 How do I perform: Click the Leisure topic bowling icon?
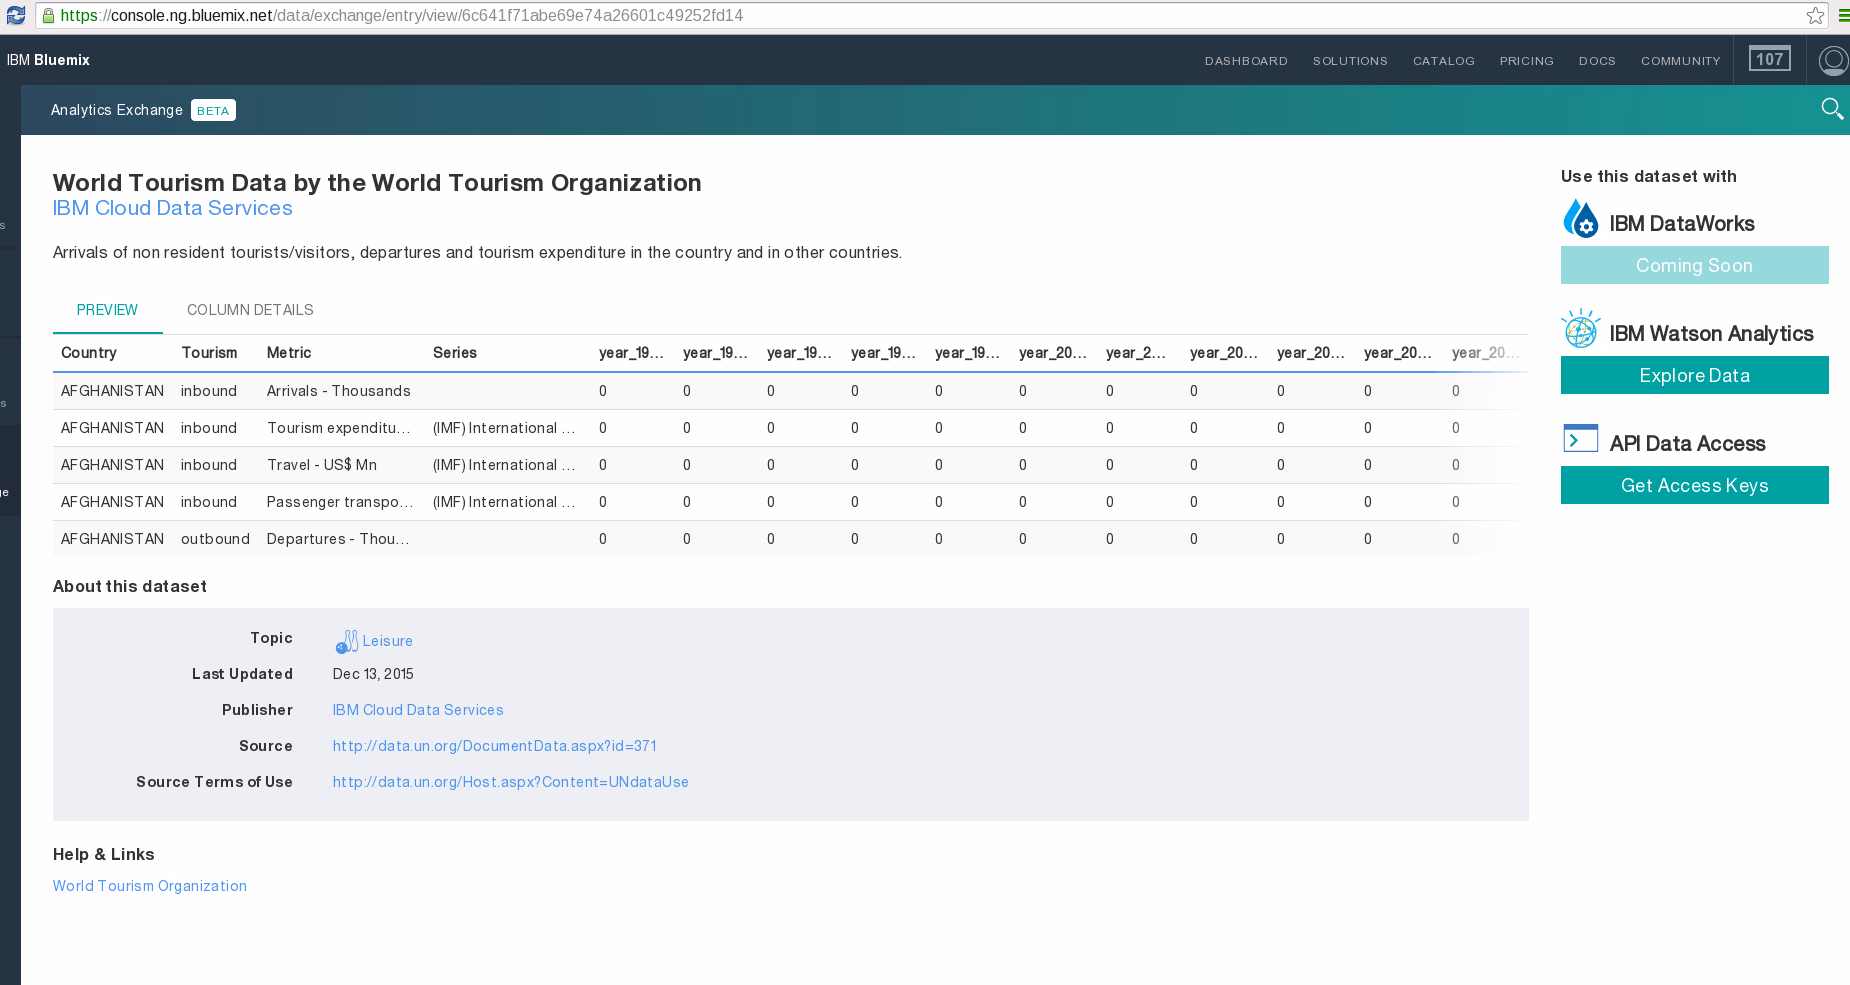coord(346,641)
